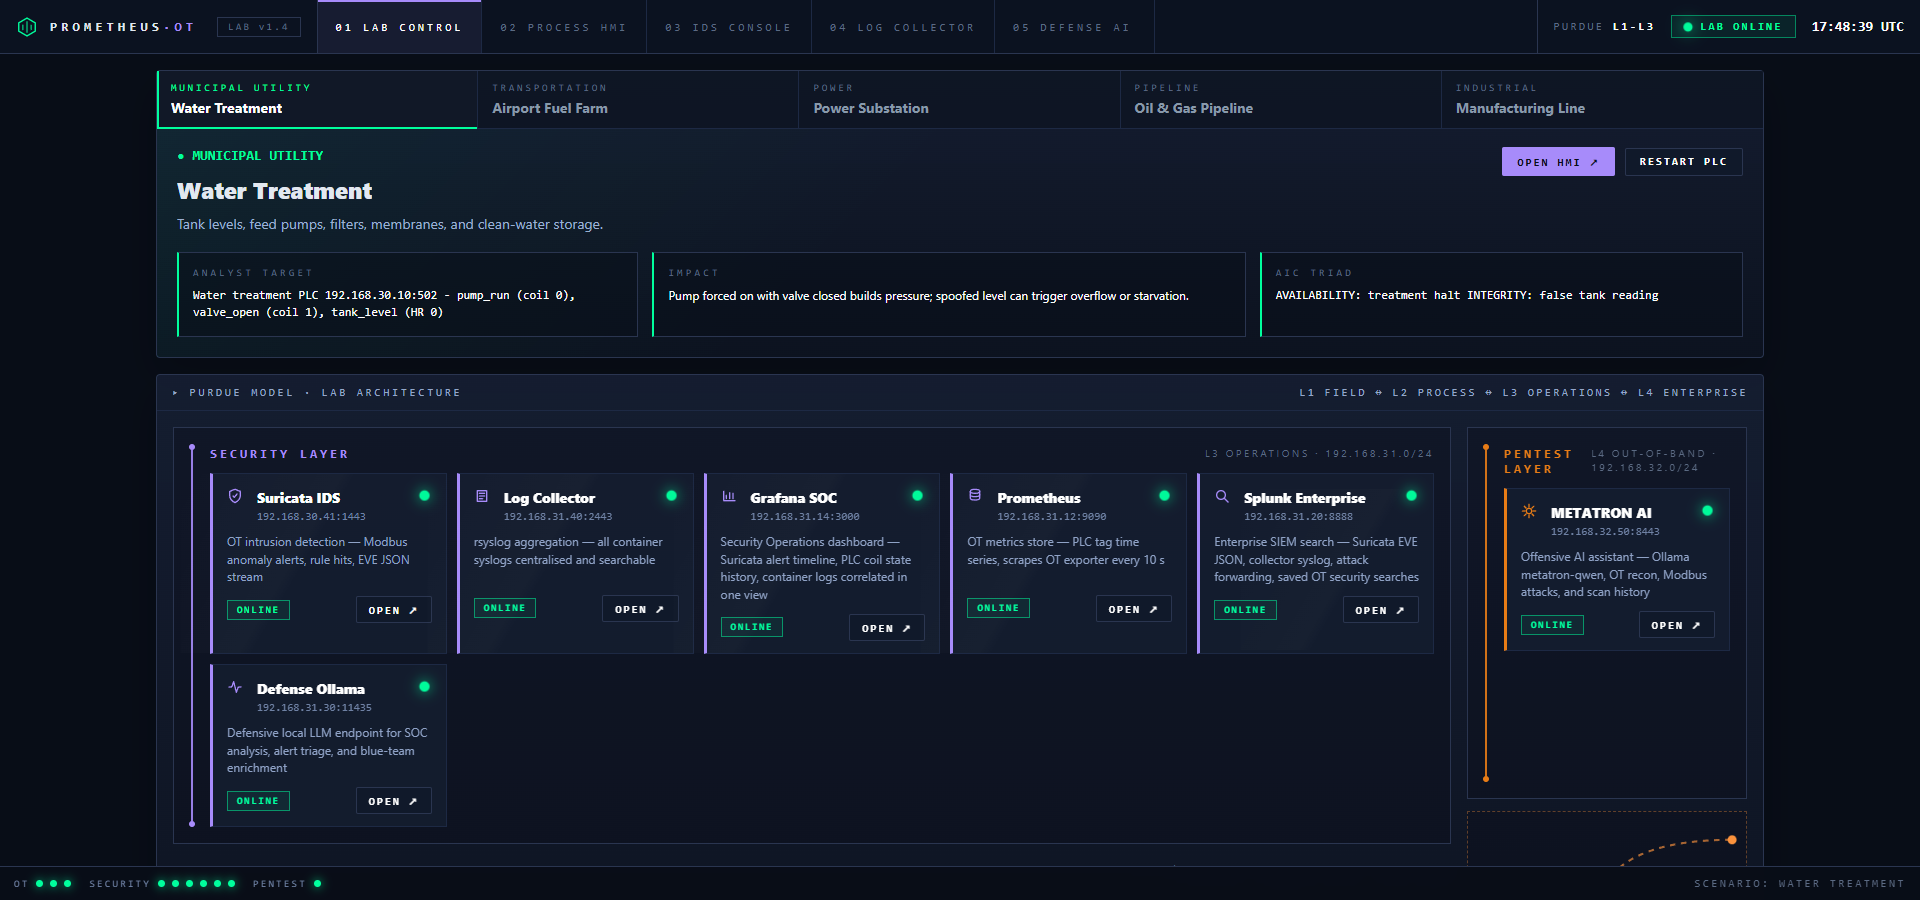The image size is (1920, 900).
Task: Select the Water Treatment scenario tab
Action: pos(317,99)
